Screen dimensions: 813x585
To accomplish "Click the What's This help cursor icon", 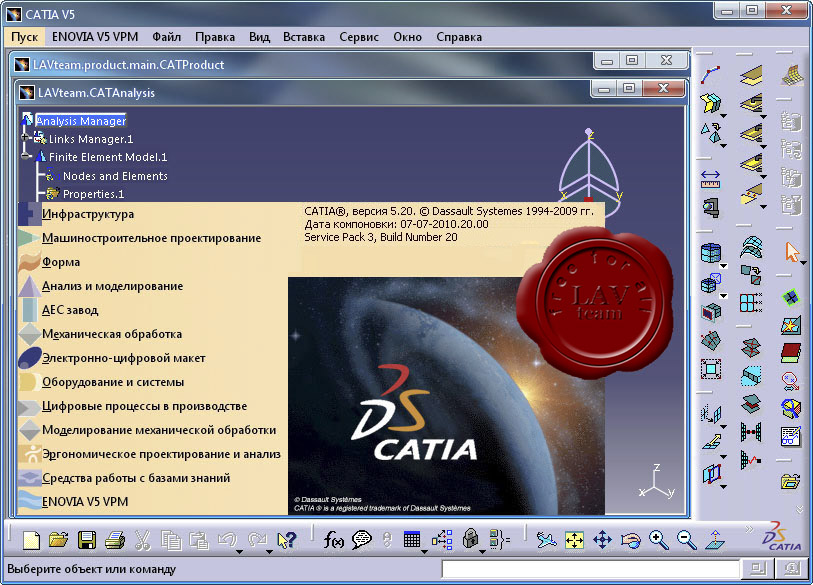I will (x=286, y=540).
